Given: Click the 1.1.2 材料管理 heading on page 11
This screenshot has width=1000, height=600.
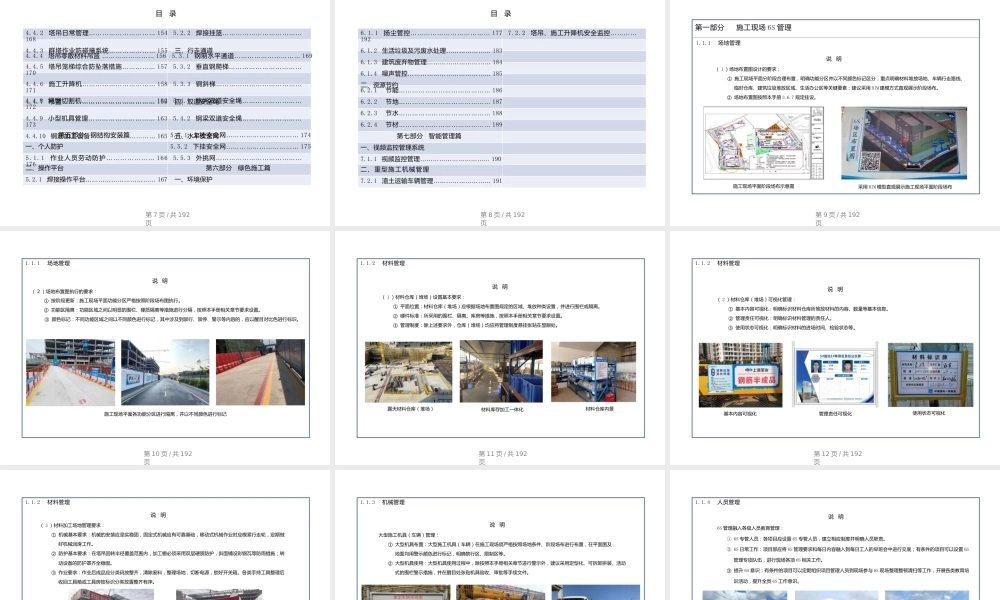Looking at the screenshot, I should pyautogui.click(x=383, y=263).
